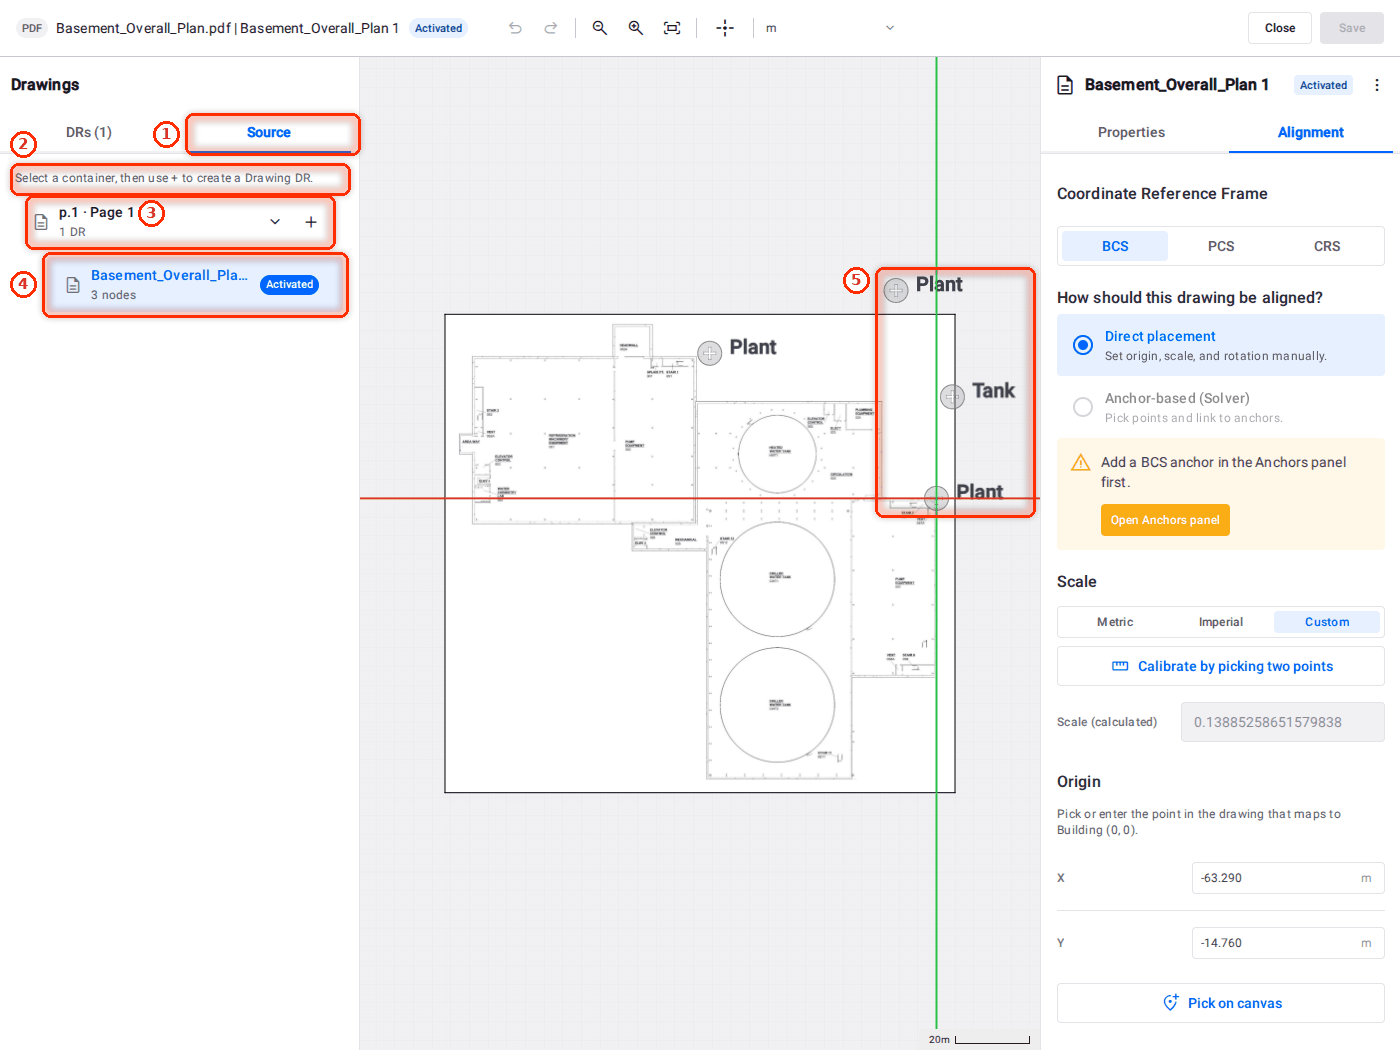Click the Pick on canvas button

(1221, 1003)
